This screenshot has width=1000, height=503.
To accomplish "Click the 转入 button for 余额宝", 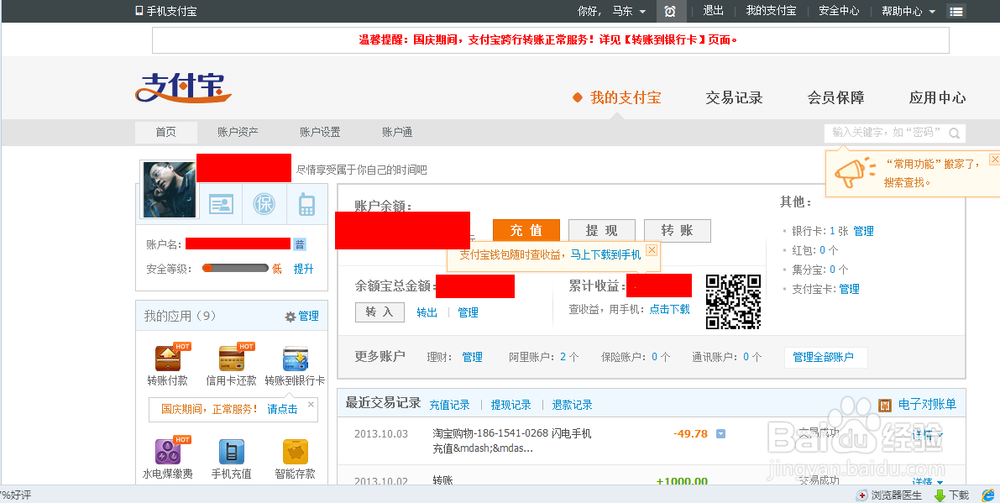I will coord(379,312).
